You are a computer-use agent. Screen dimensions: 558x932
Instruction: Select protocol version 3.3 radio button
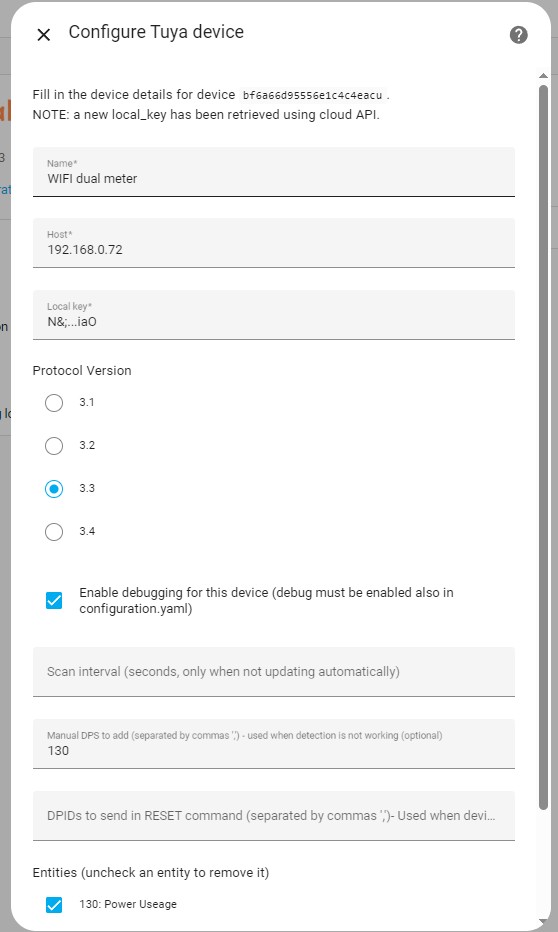coord(54,489)
